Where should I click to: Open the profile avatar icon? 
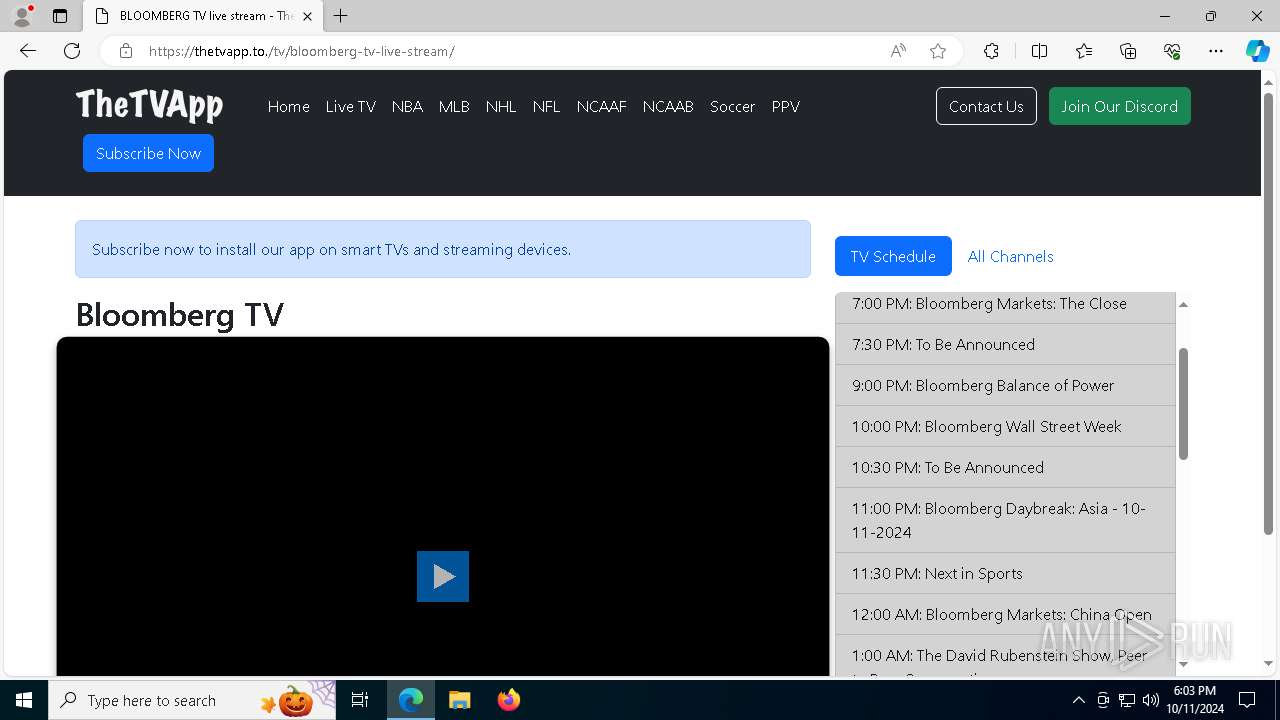pyautogui.click(x=22, y=16)
